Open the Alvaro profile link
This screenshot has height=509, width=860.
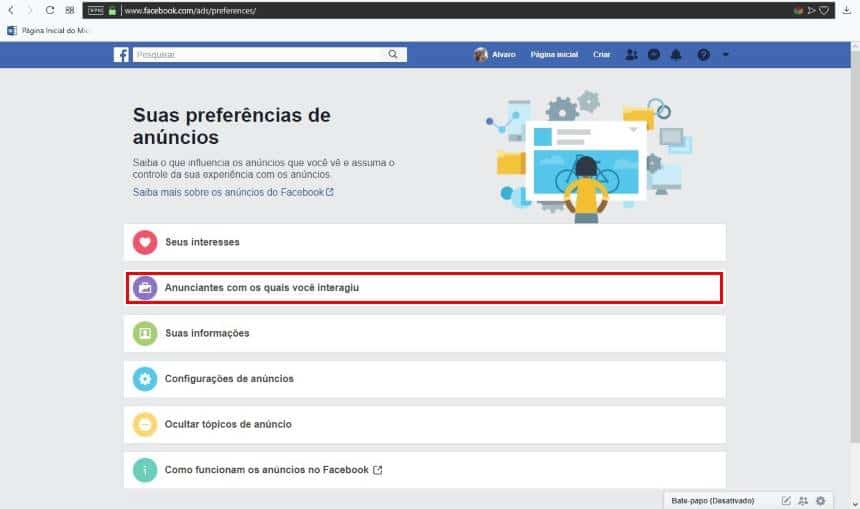tap(495, 54)
